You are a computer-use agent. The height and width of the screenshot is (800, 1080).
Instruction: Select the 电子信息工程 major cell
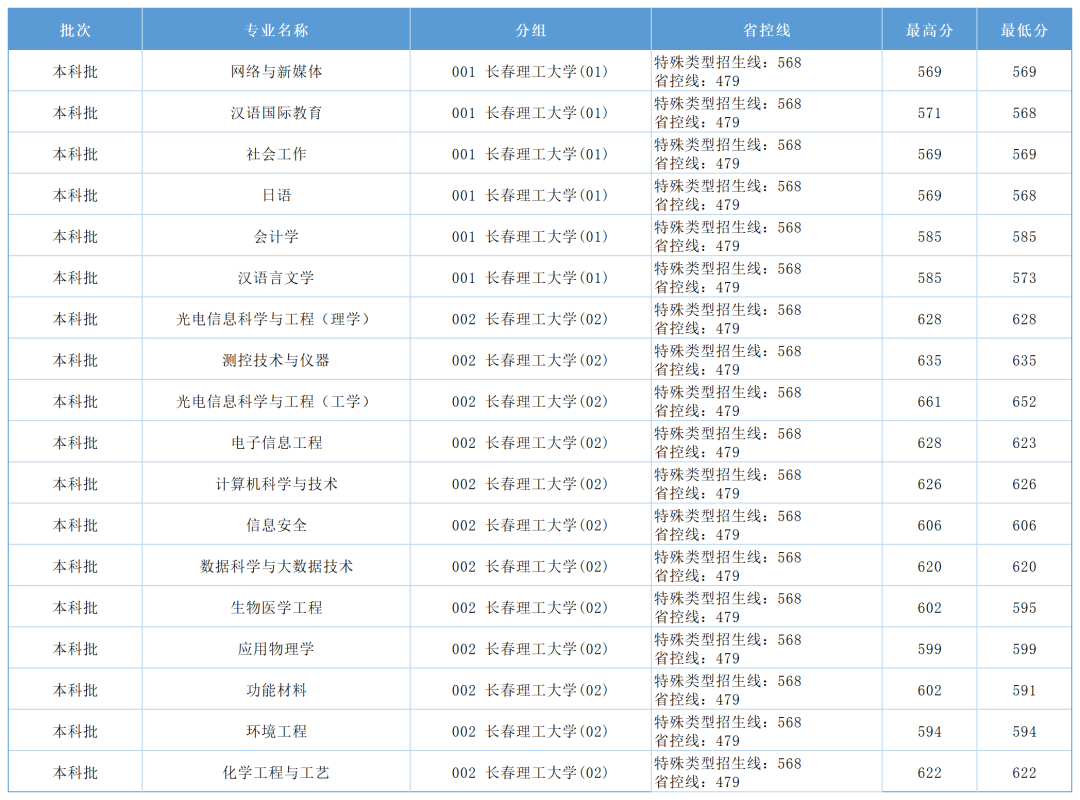pos(276,442)
